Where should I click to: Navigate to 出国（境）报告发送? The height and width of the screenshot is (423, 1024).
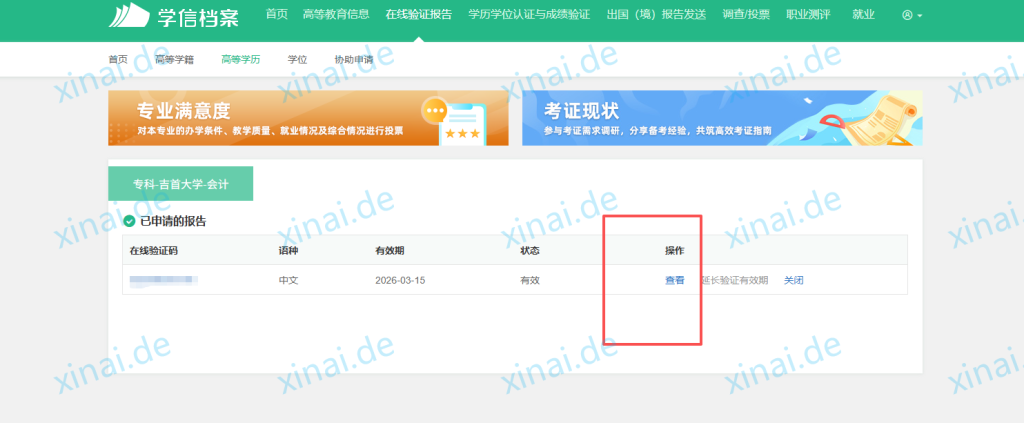656,14
